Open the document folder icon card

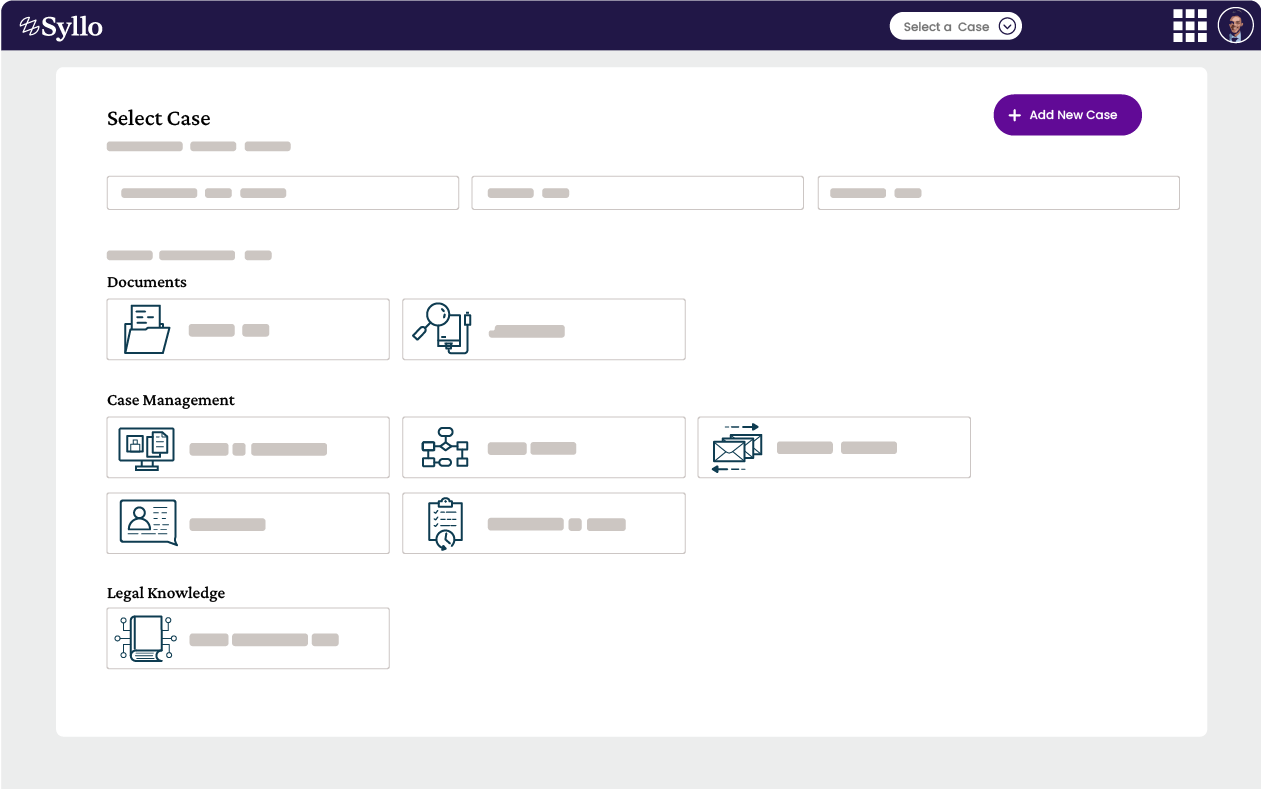point(248,329)
